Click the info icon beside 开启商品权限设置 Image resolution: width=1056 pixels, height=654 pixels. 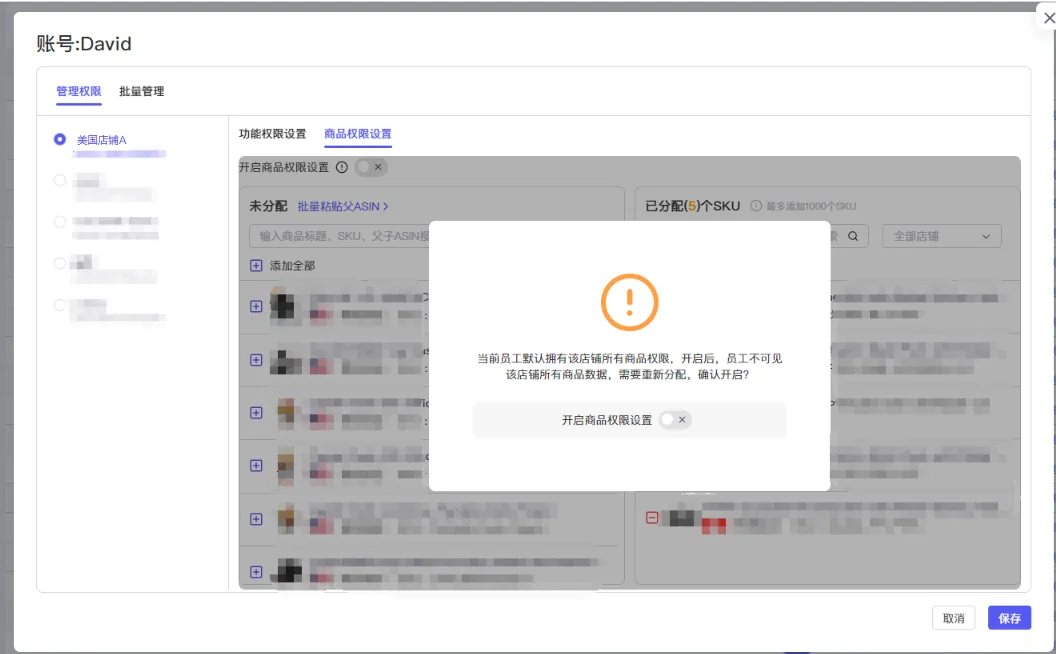coord(341,167)
